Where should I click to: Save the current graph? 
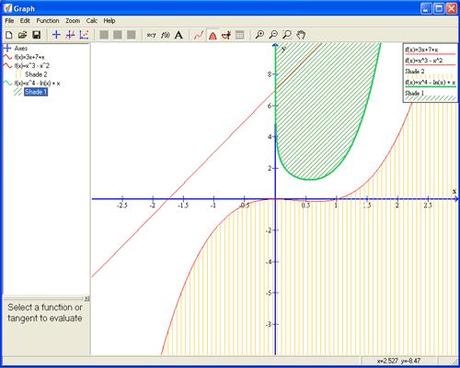[36, 35]
